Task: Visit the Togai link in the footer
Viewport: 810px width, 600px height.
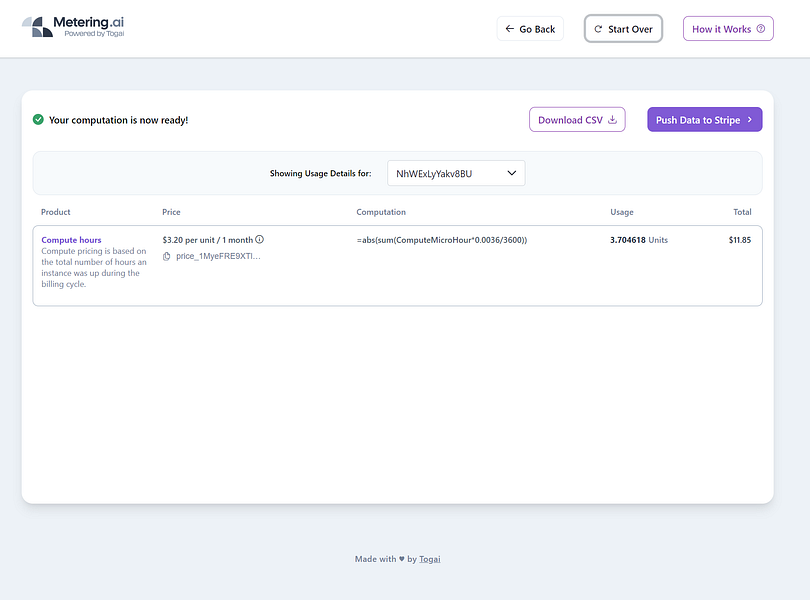Action: click(429, 559)
